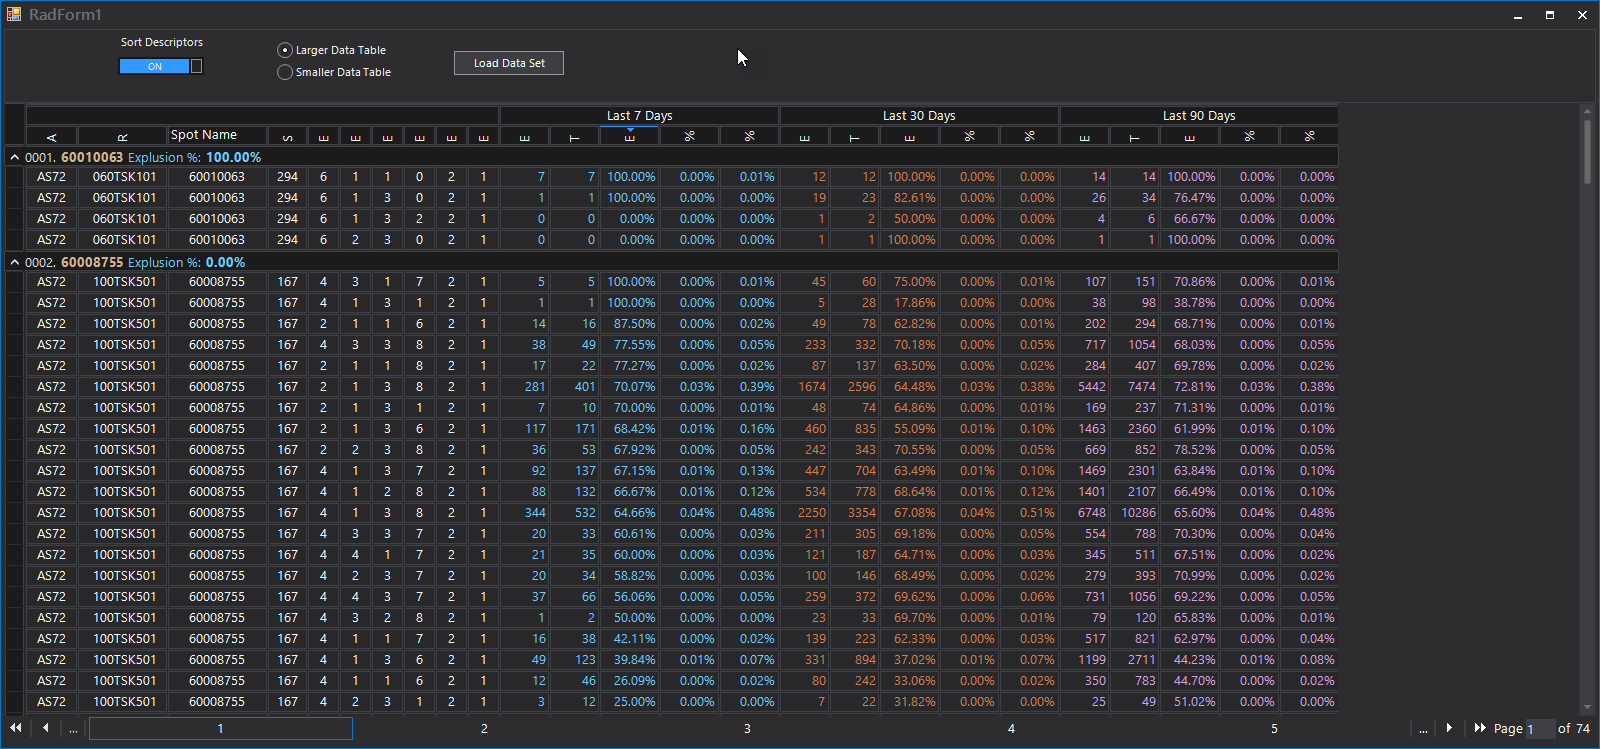Click the Page number input box

click(1540, 729)
